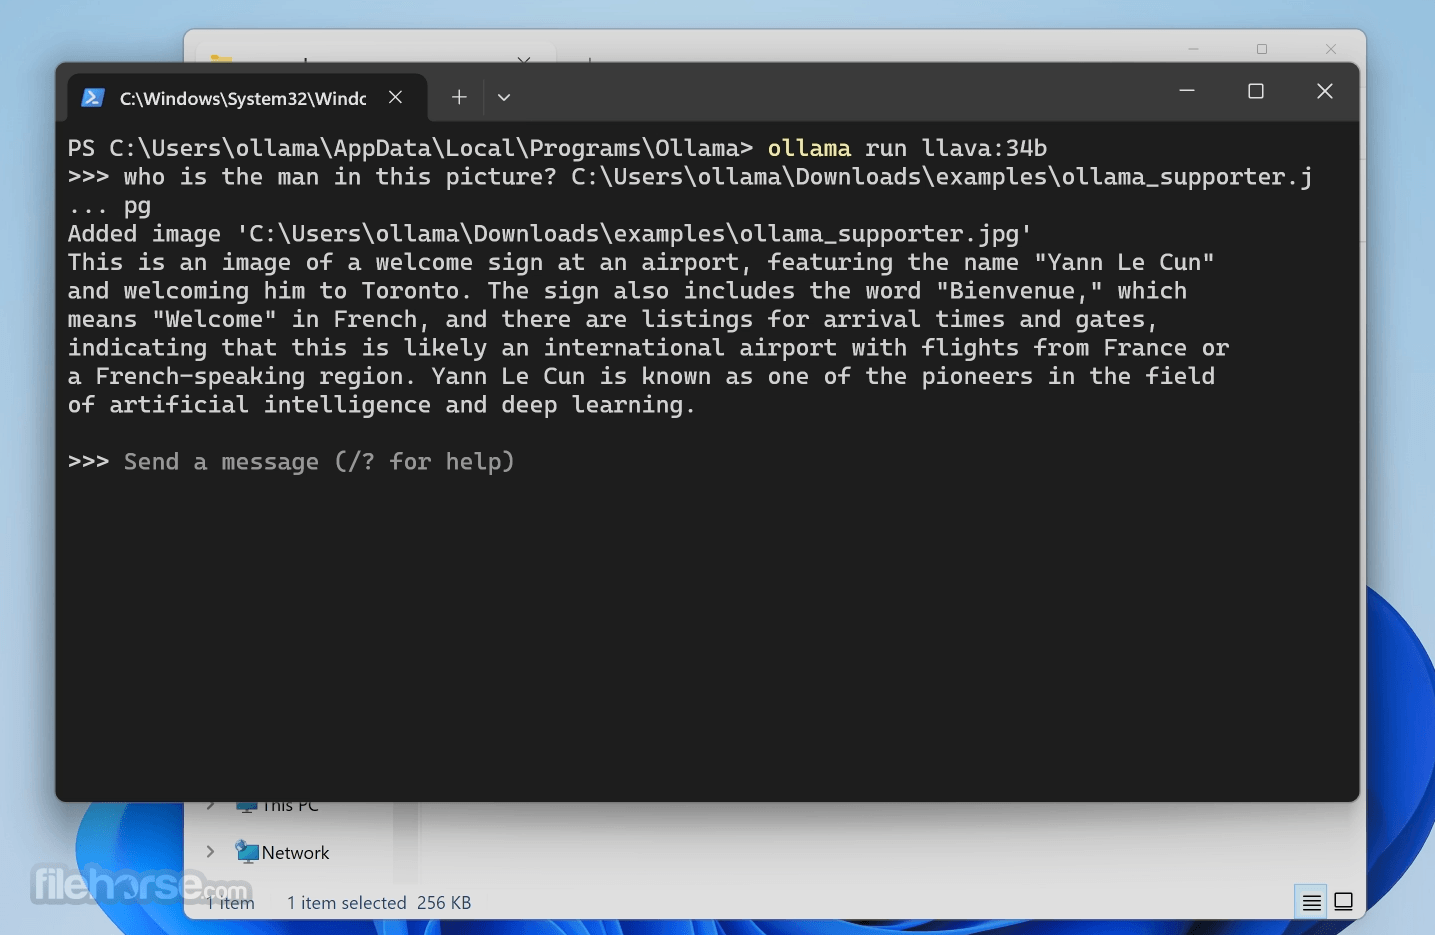The width and height of the screenshot is (1435, 935).
Task: Open the terminal profile dropdown chevron
Action: [504, 97]
